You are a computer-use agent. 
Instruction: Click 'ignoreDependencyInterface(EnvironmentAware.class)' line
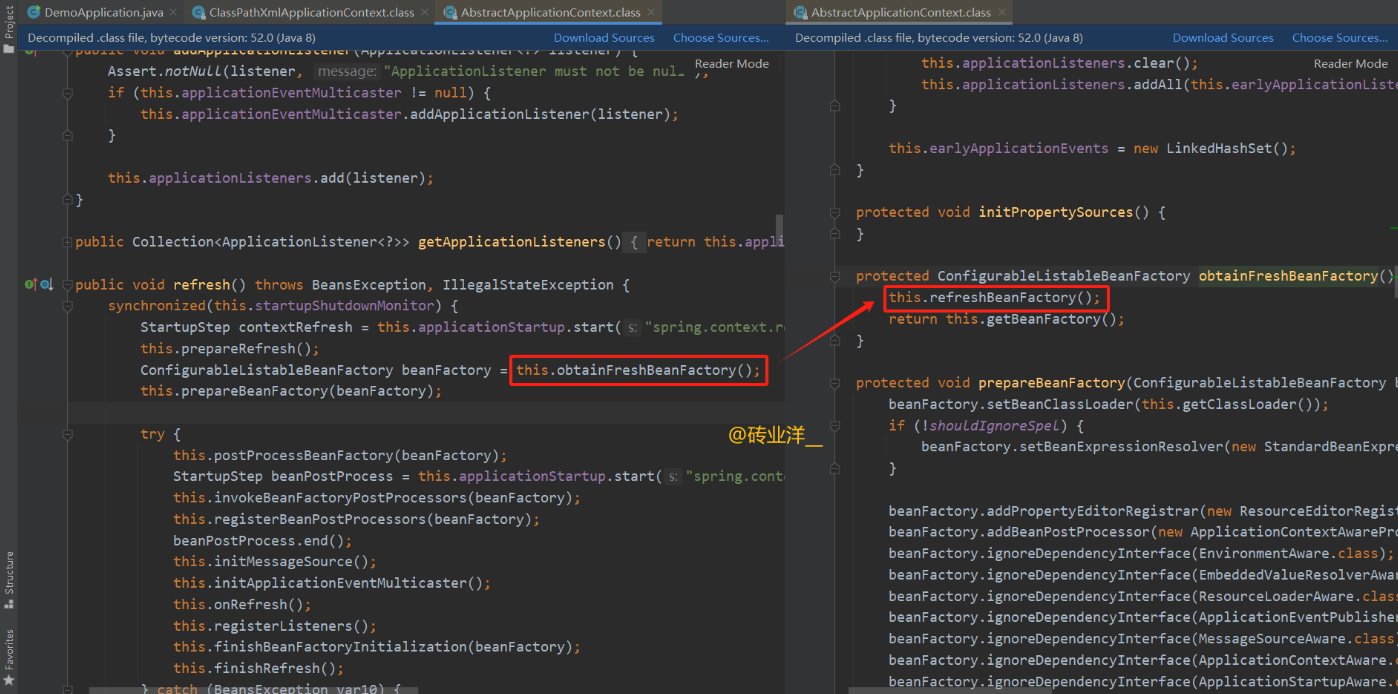[1141, 553]
